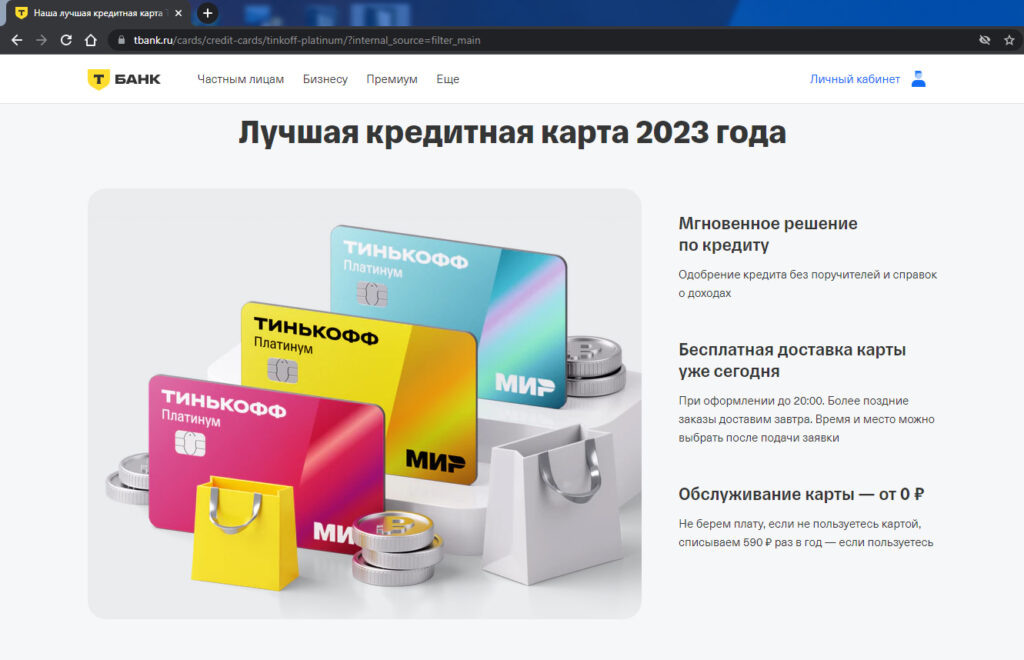Click heading 'Лучшая кредитная карта 2023 года'

(x=512, y=133)
